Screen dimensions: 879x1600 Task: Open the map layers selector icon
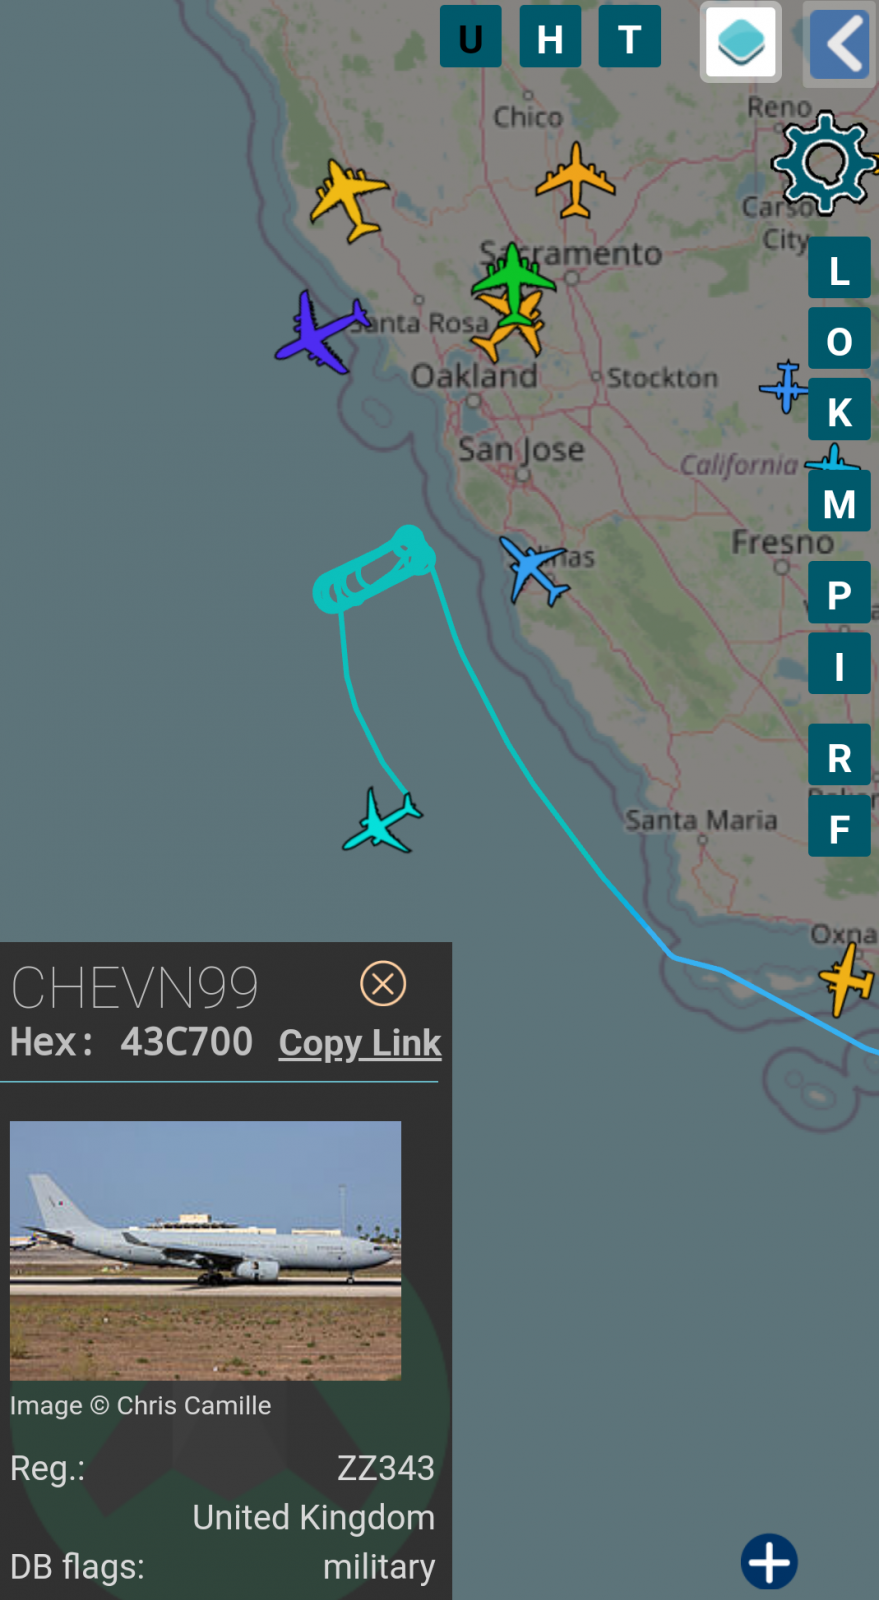(741, 42)
